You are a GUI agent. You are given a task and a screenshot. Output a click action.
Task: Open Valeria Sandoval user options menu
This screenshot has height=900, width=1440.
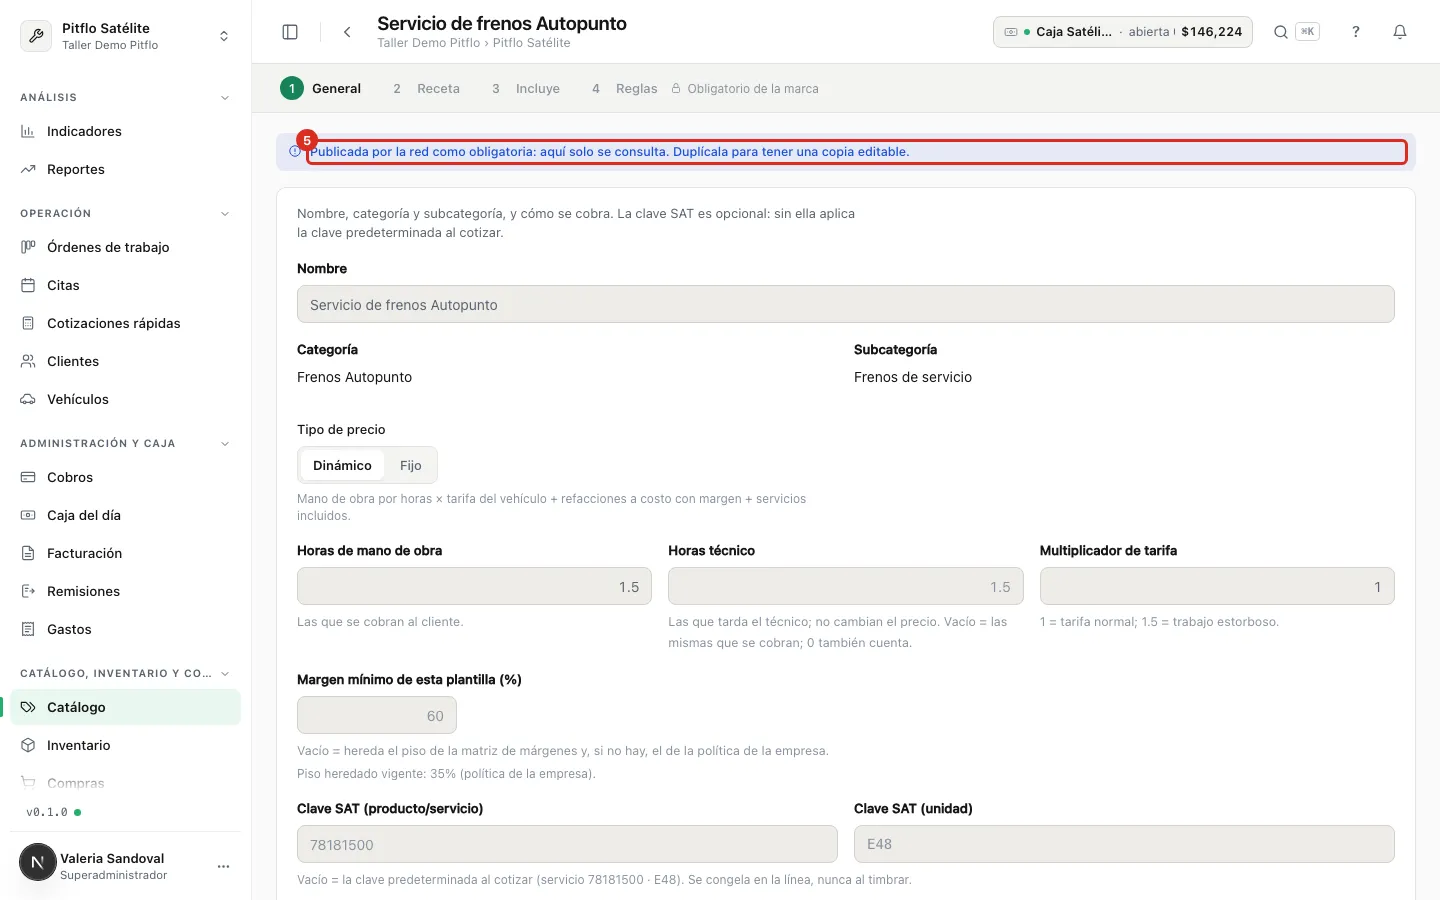pyautogui.click(x=223, y=866)
